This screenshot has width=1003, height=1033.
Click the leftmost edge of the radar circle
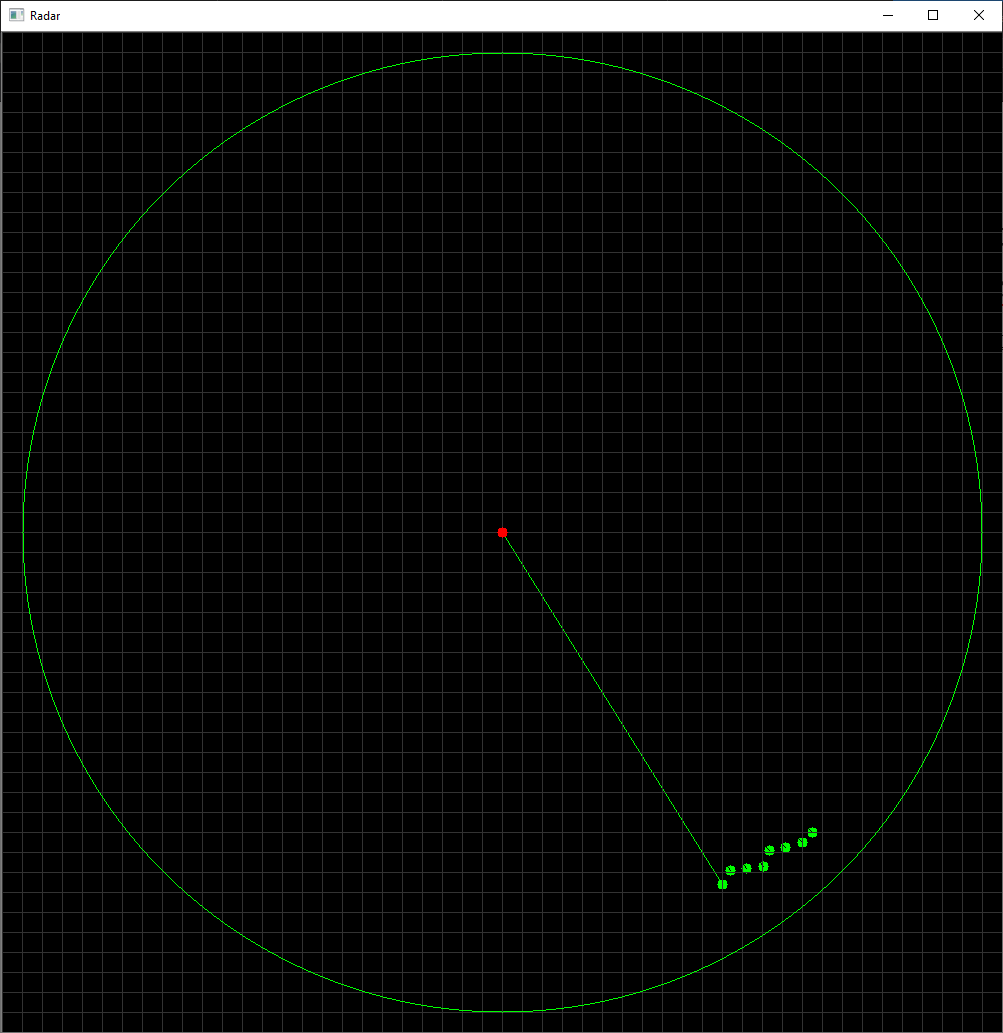[x=22, y=532]
